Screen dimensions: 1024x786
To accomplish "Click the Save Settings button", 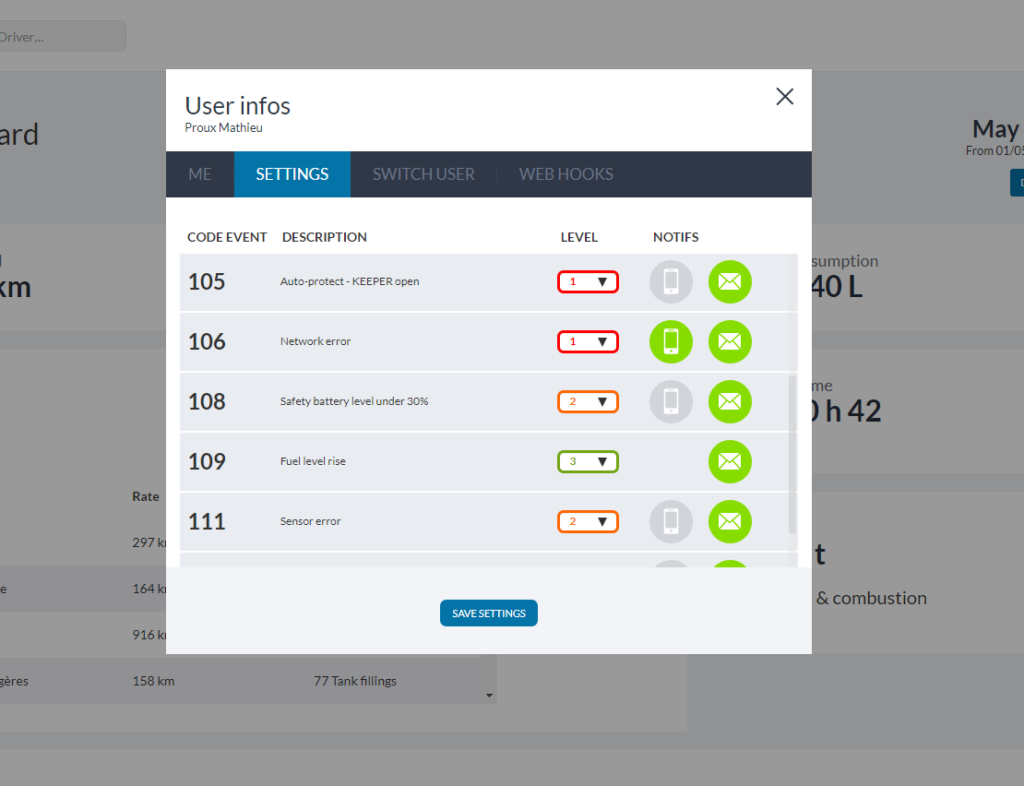I will tap(489, 613).
